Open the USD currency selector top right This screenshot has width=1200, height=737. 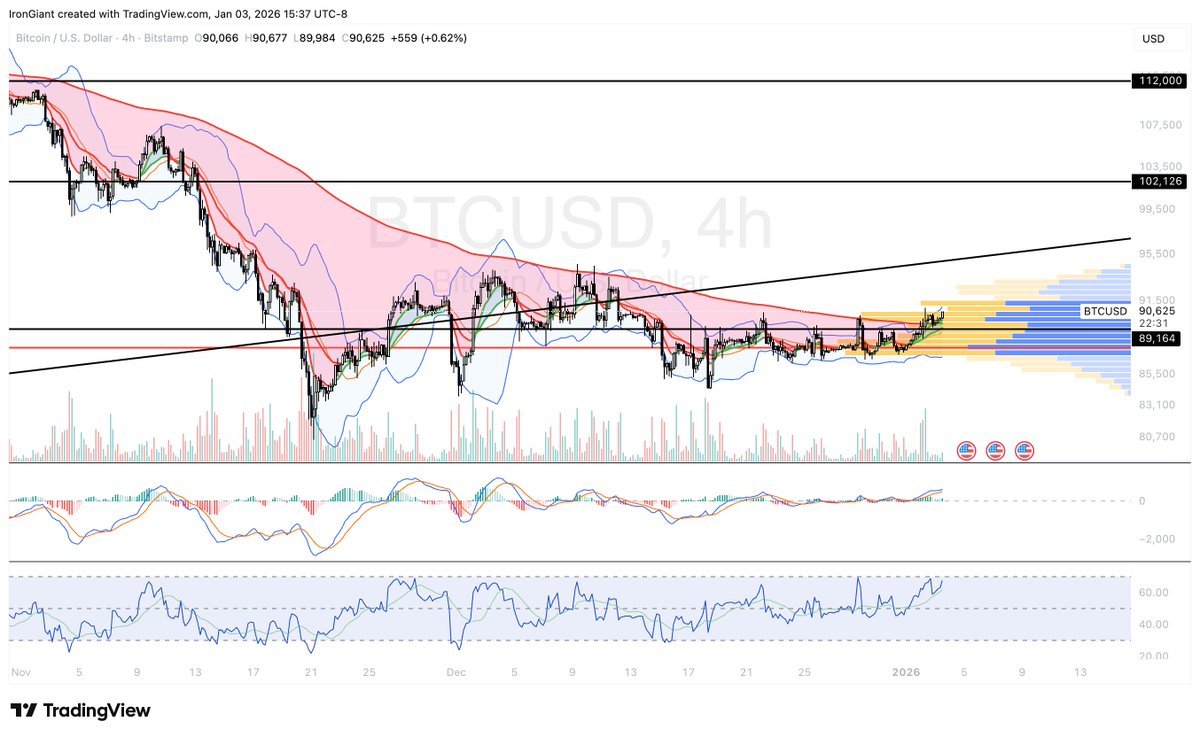(x=1155, y=38)
